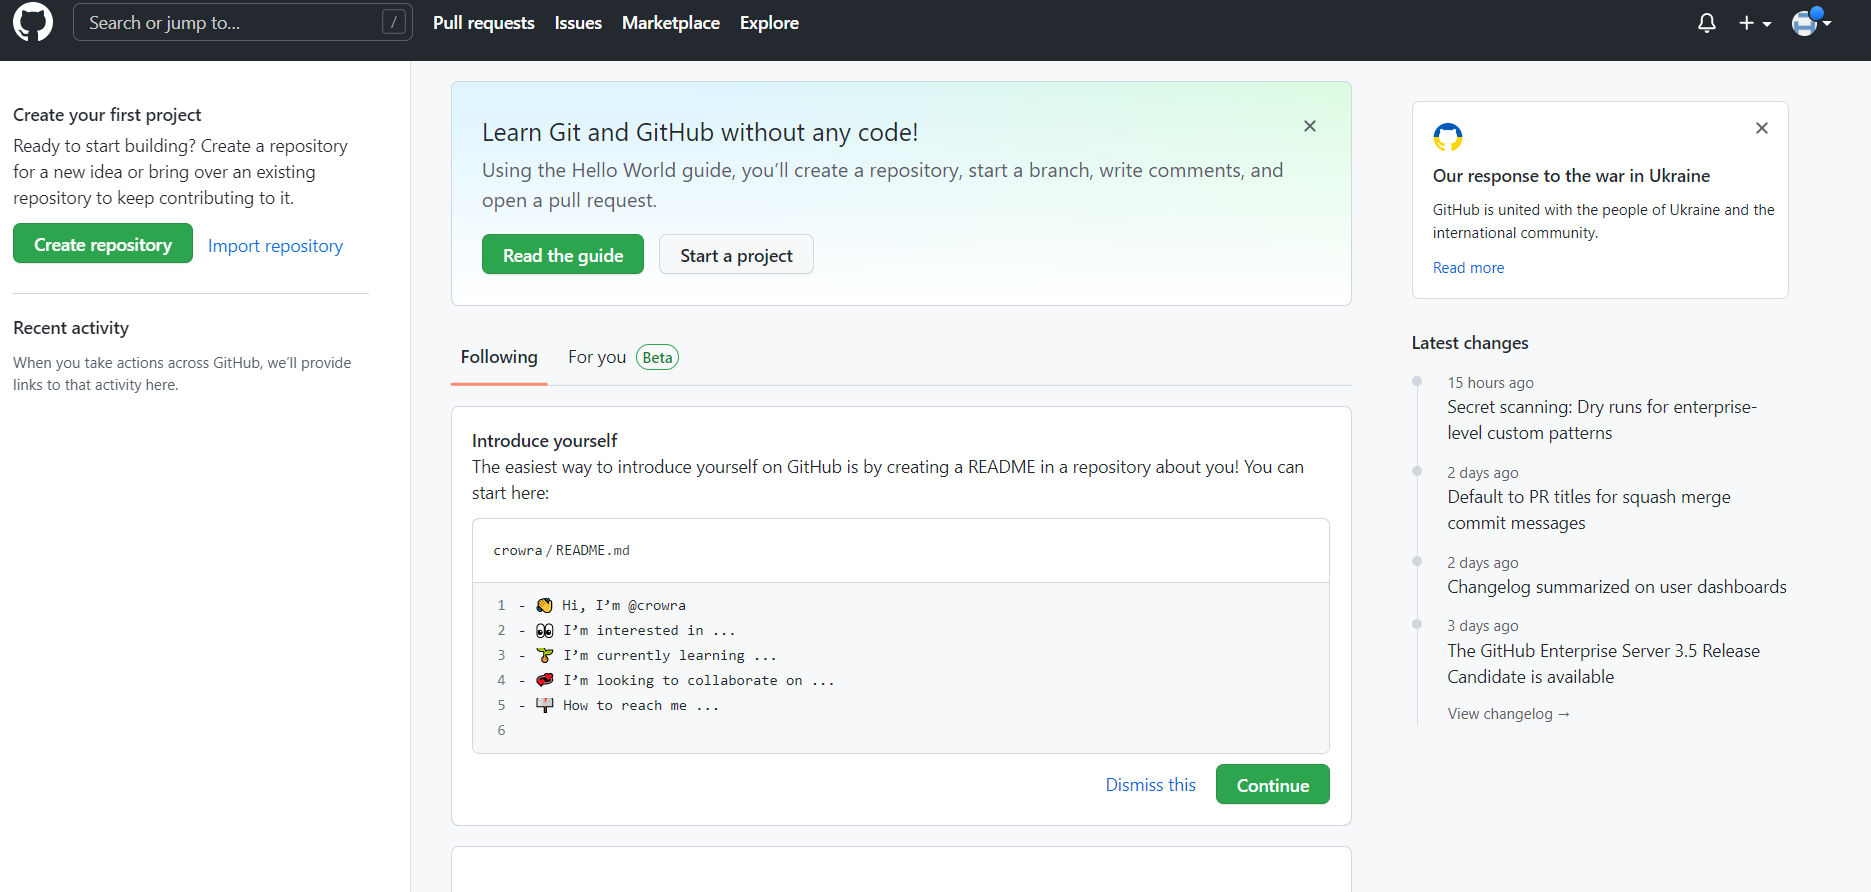The height and width of the screenshot is (892, 1871).
Task: Open the user avatar menu
Action: click(1810, 22)
